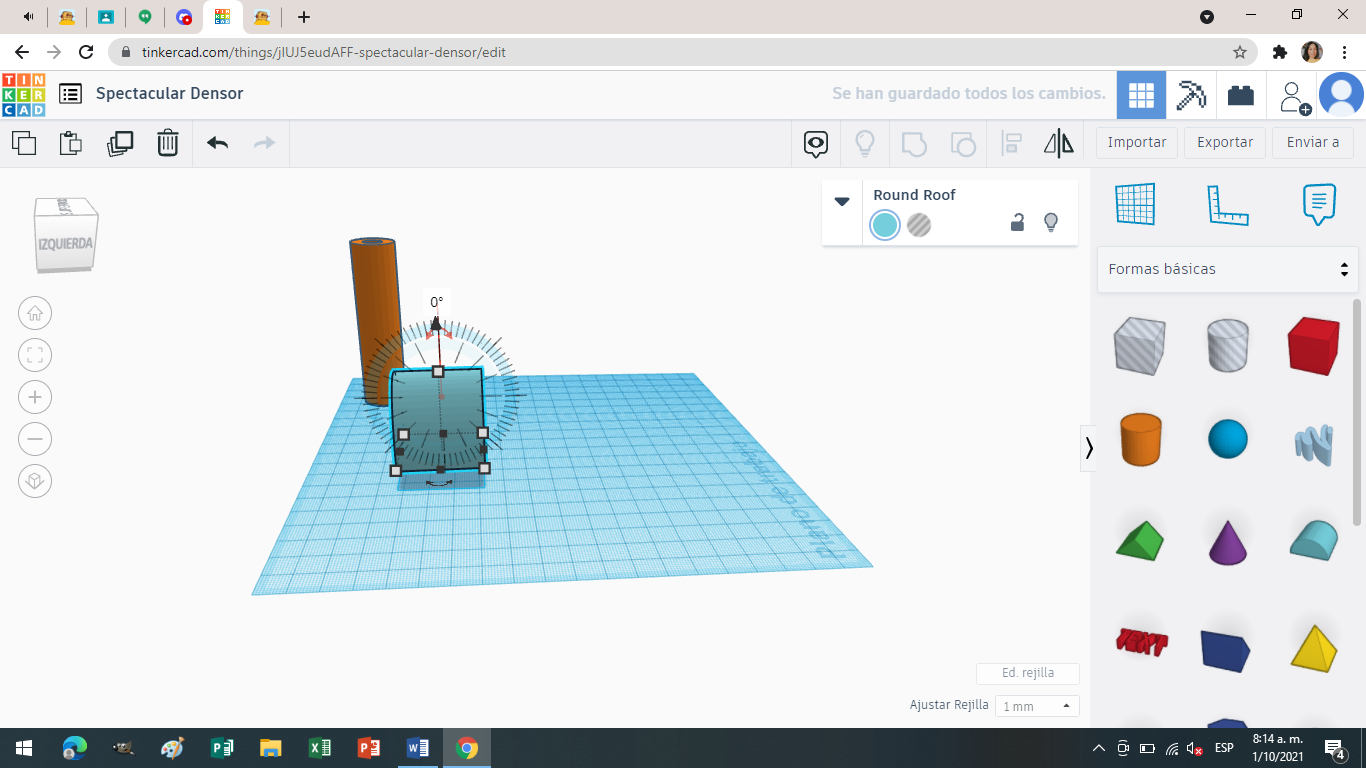Open the Formas básicas shapes dropdown
Image resolution: width=1366 pixels, height=768 pixels.
[x=1227, y=269]
